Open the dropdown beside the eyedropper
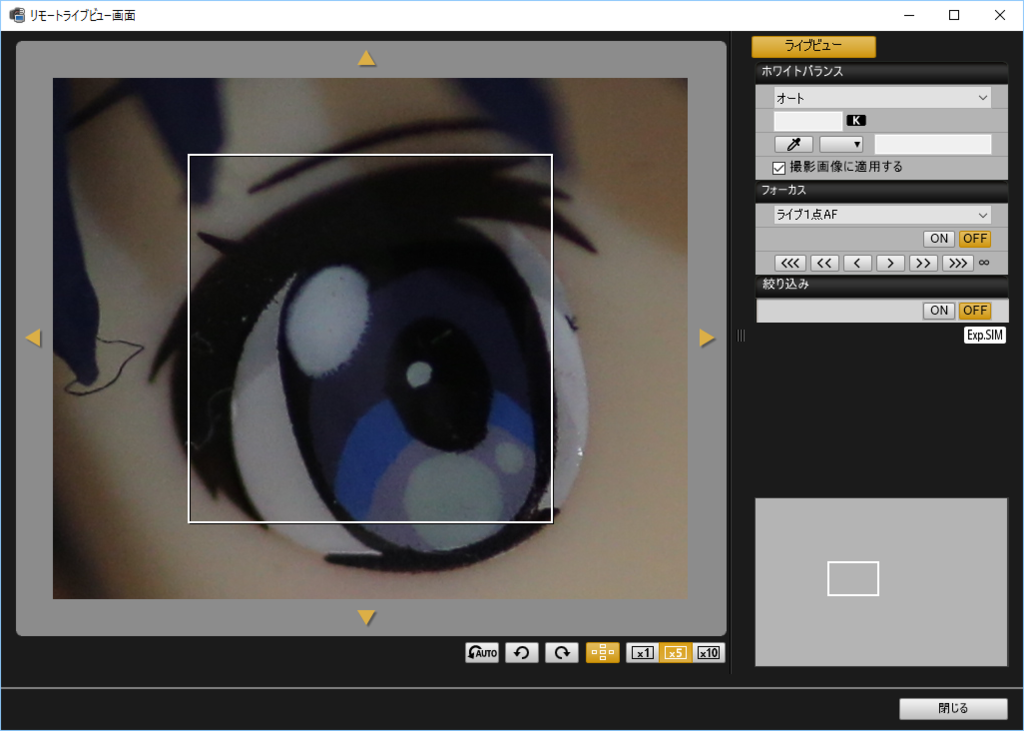This screenshot has width=1024, height=731. [x=841, y=144]
